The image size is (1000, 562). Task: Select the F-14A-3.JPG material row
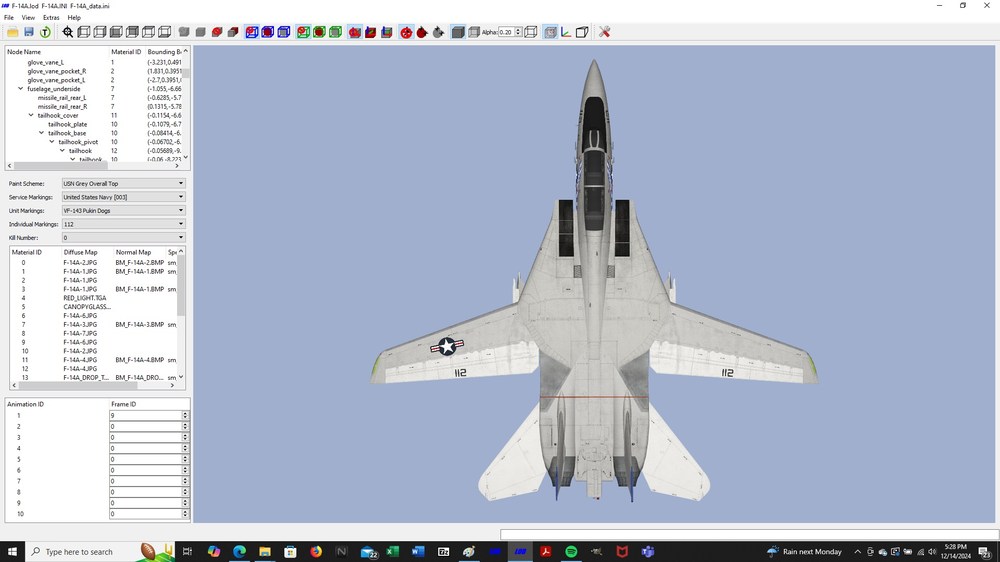pos(94,325)
